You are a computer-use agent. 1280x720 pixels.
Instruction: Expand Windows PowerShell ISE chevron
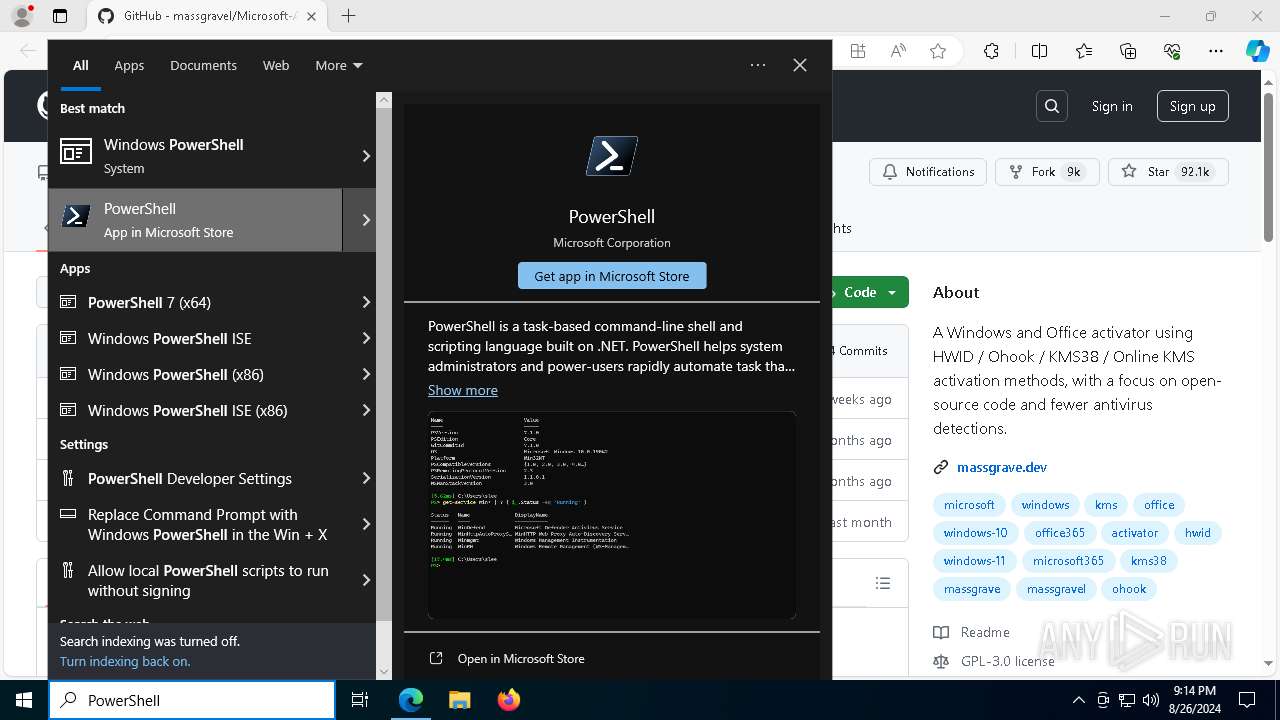click(x=366, y=338)
